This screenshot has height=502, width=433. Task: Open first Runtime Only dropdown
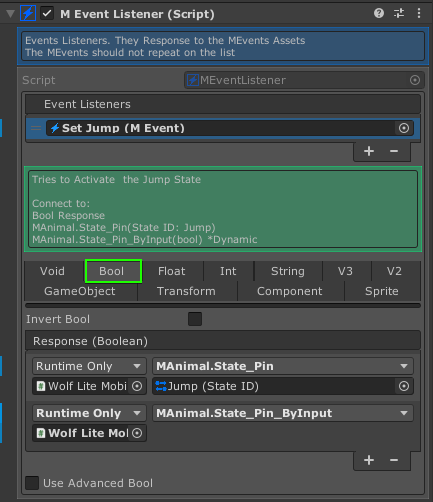click(89, 366)
